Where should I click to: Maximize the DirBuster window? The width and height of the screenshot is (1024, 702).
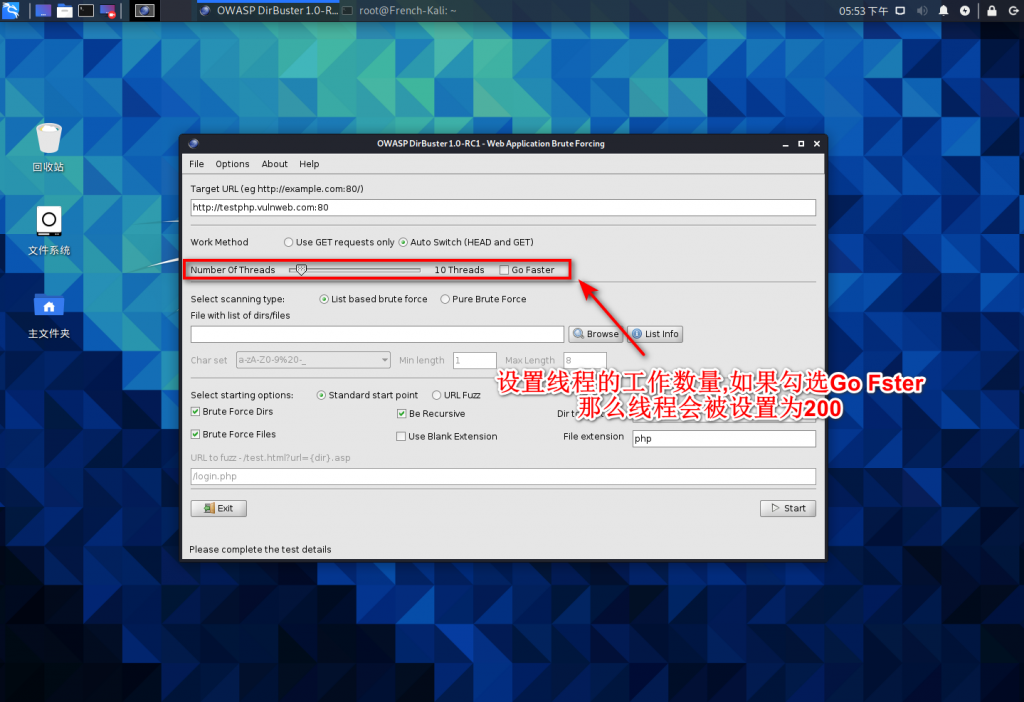(801, 144)
